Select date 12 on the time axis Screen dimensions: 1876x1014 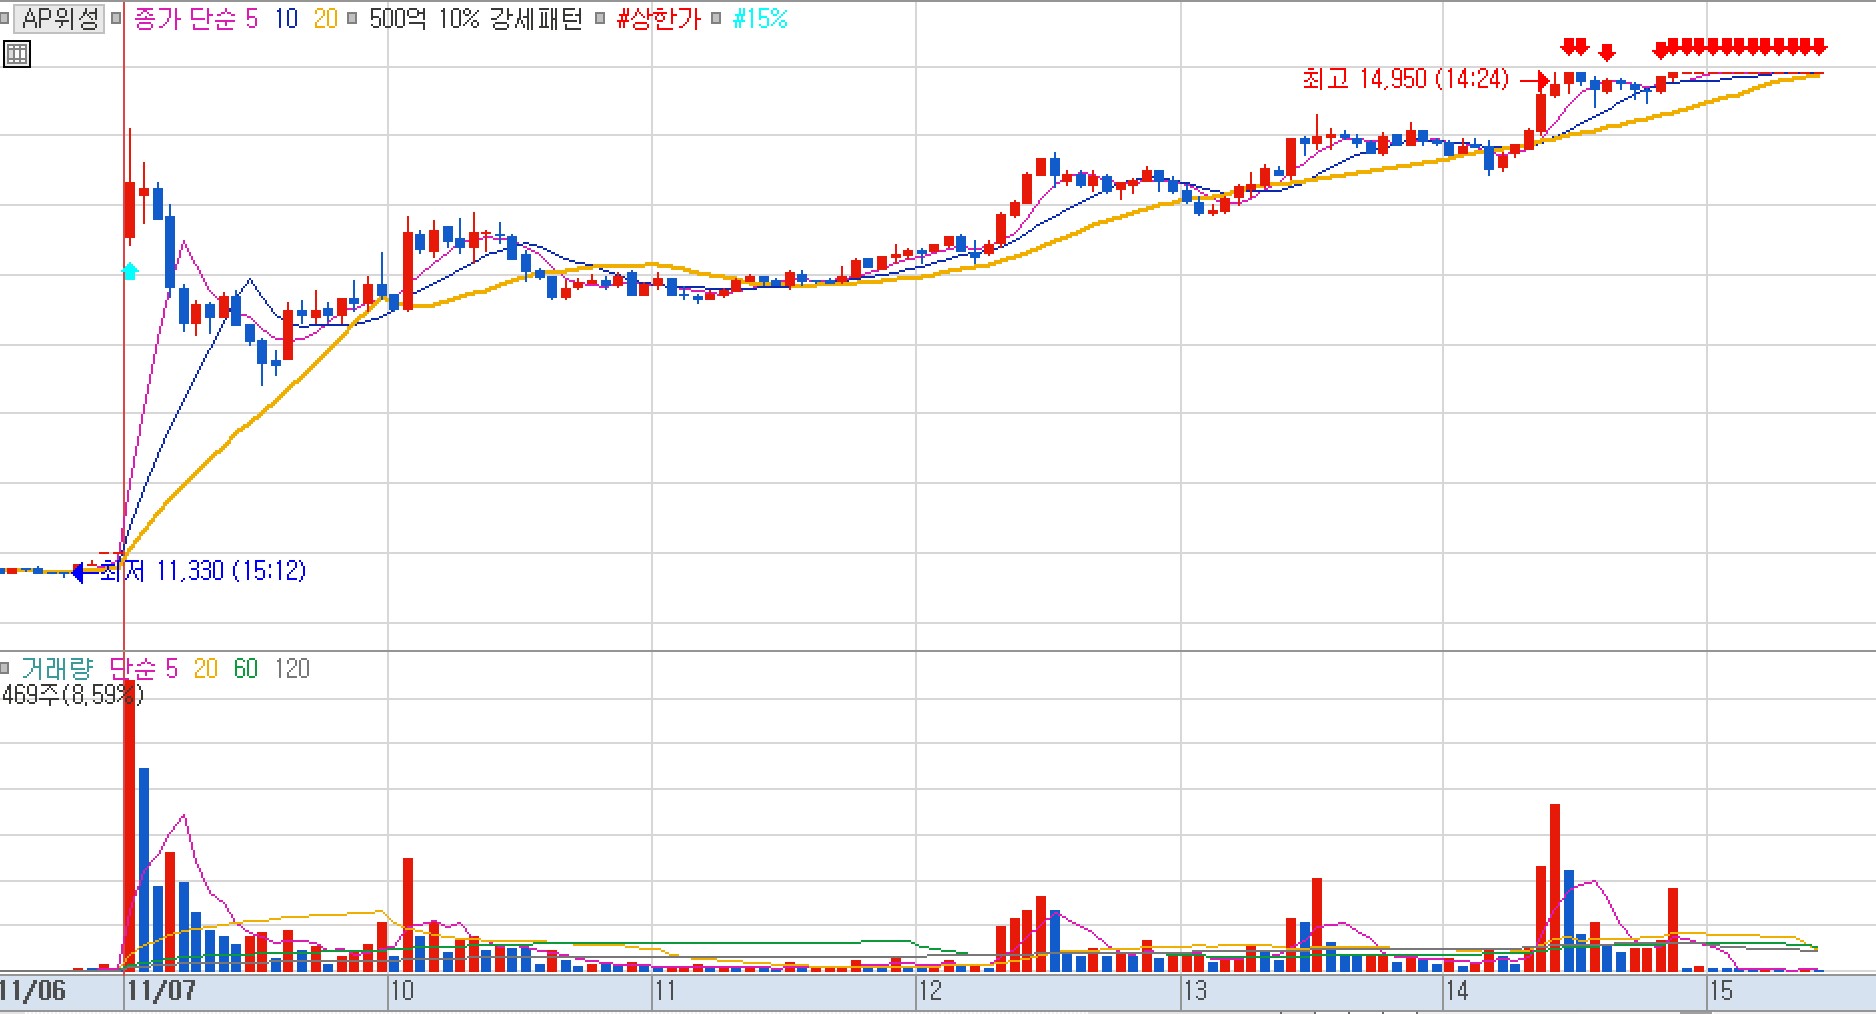point(930,991)
